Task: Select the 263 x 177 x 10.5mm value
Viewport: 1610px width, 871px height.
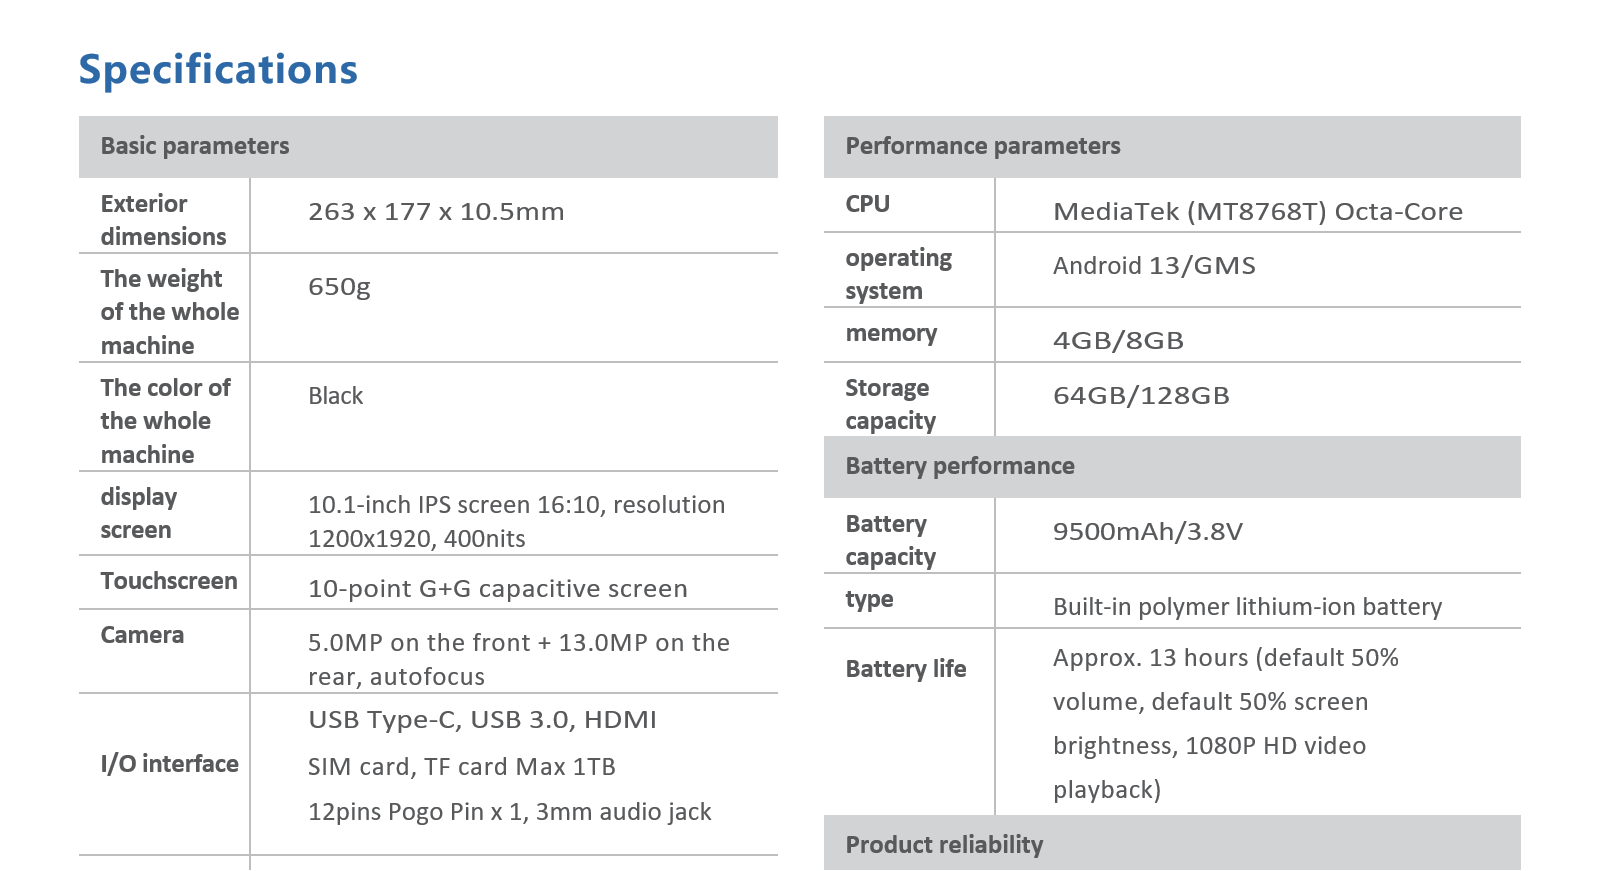Action: [x=436, y=212]
